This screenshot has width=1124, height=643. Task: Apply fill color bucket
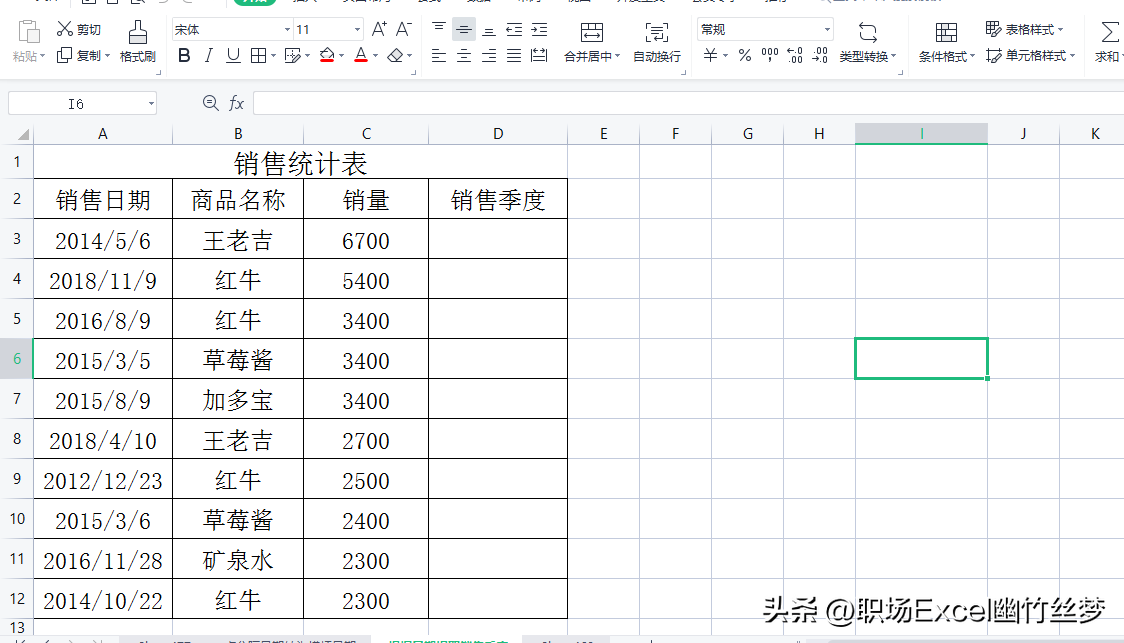[327, 55]
